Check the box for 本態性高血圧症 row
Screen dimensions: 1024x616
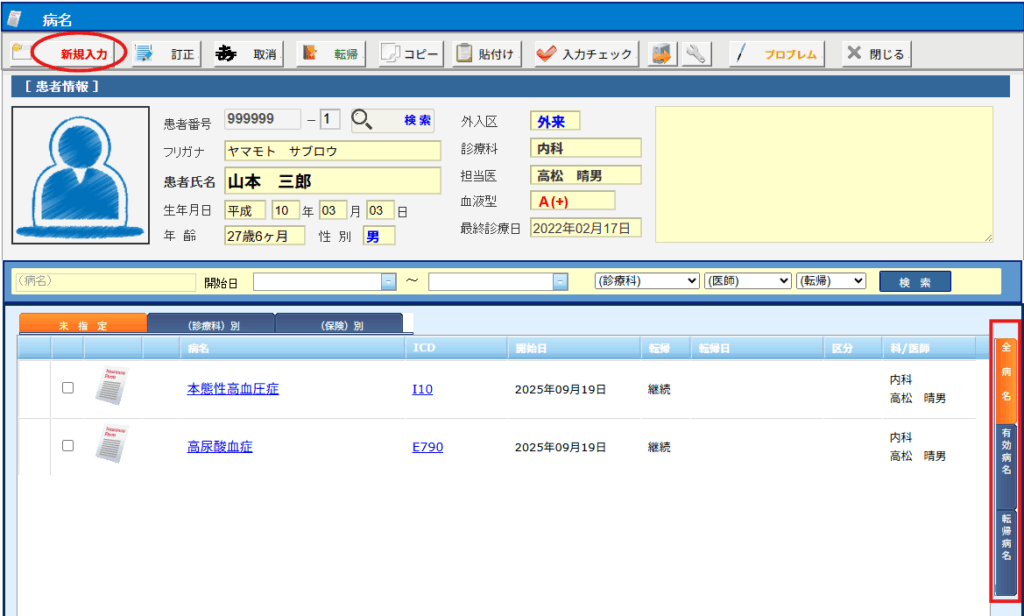coord(68,388)
